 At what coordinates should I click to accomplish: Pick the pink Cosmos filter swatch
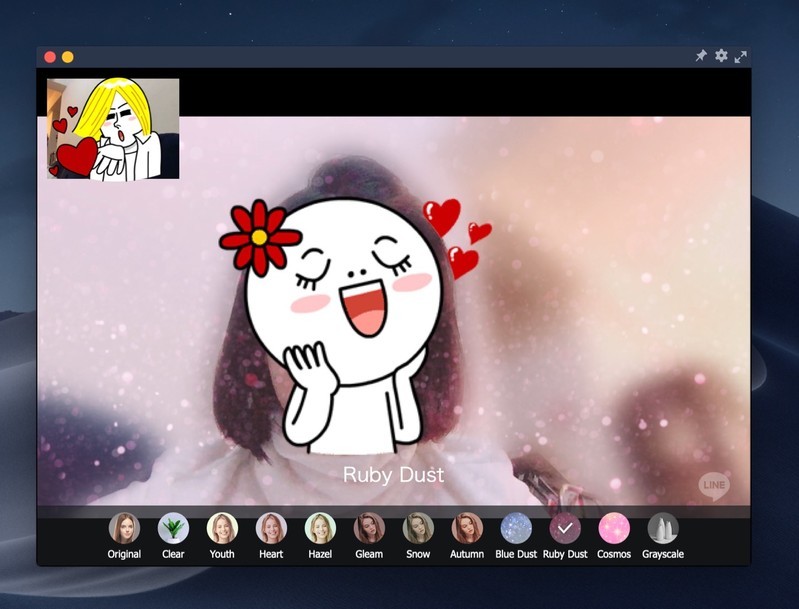coord(614,528)
